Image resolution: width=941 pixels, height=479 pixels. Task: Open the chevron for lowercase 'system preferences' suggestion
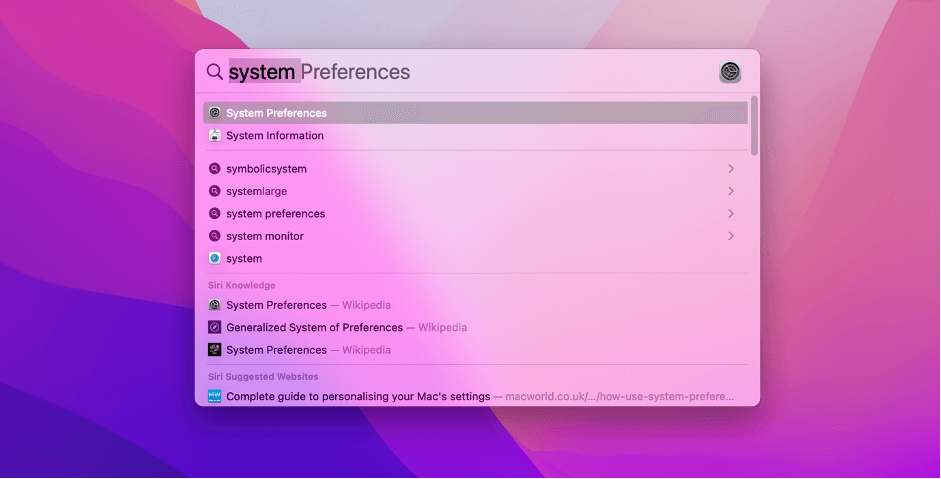click(731, 214)
